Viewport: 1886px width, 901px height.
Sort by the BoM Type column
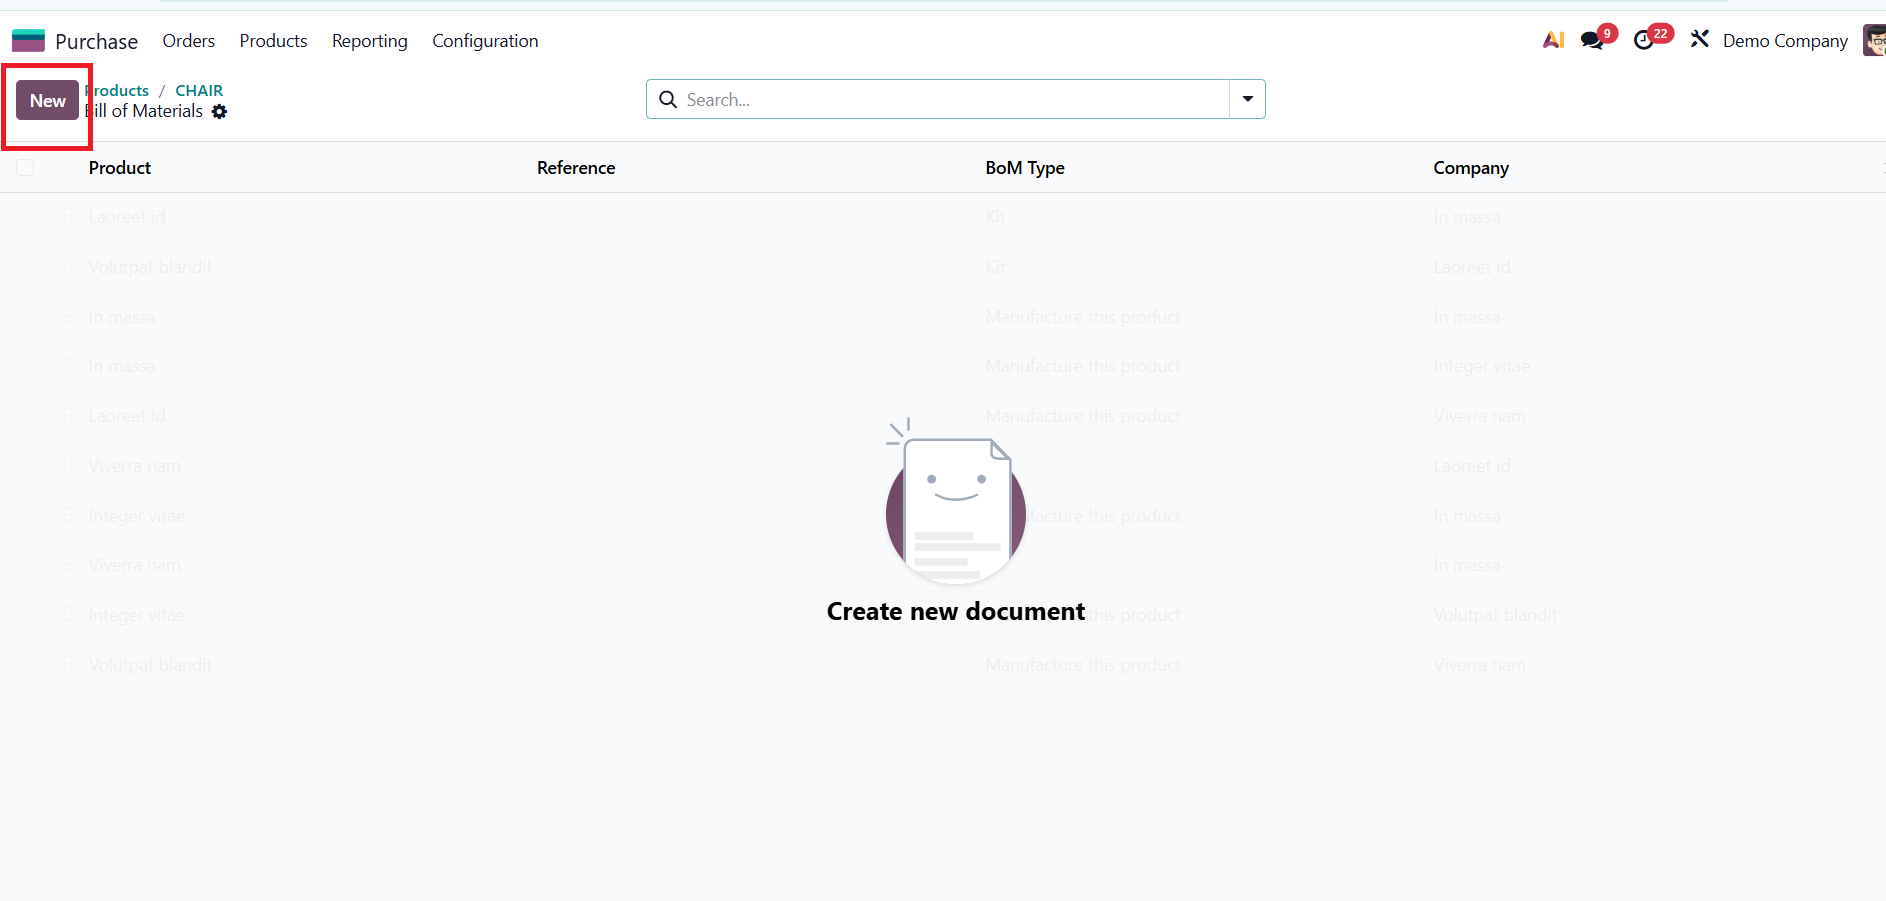click(x=1024, y=168)
